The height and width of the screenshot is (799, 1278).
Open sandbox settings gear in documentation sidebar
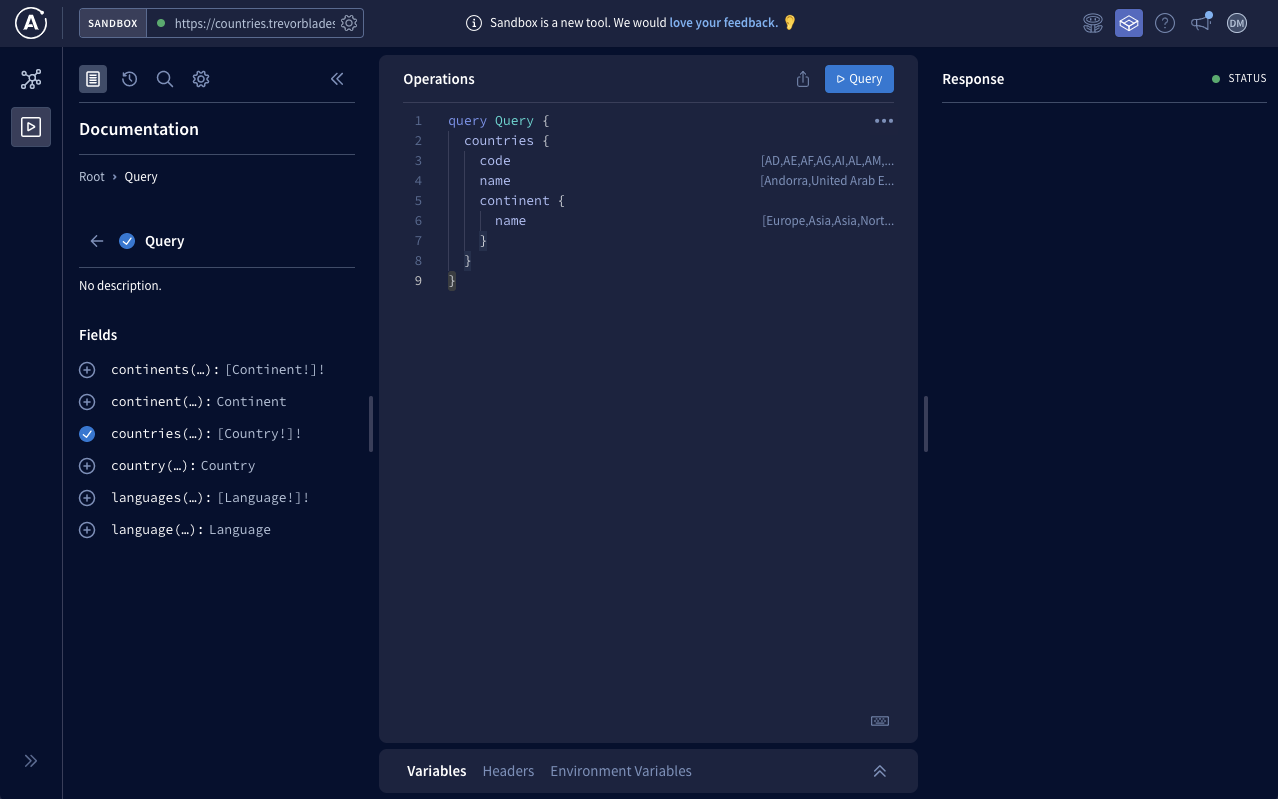point(201,78)
